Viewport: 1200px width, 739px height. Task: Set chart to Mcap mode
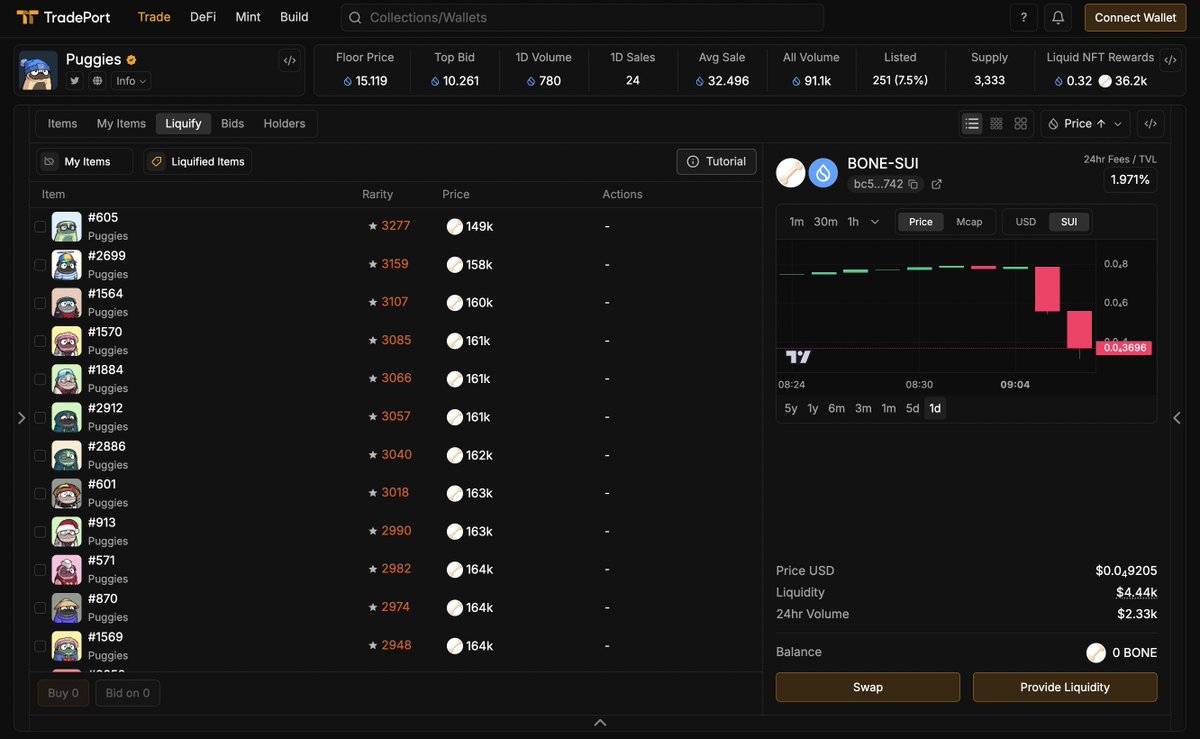tap(969, 222)
